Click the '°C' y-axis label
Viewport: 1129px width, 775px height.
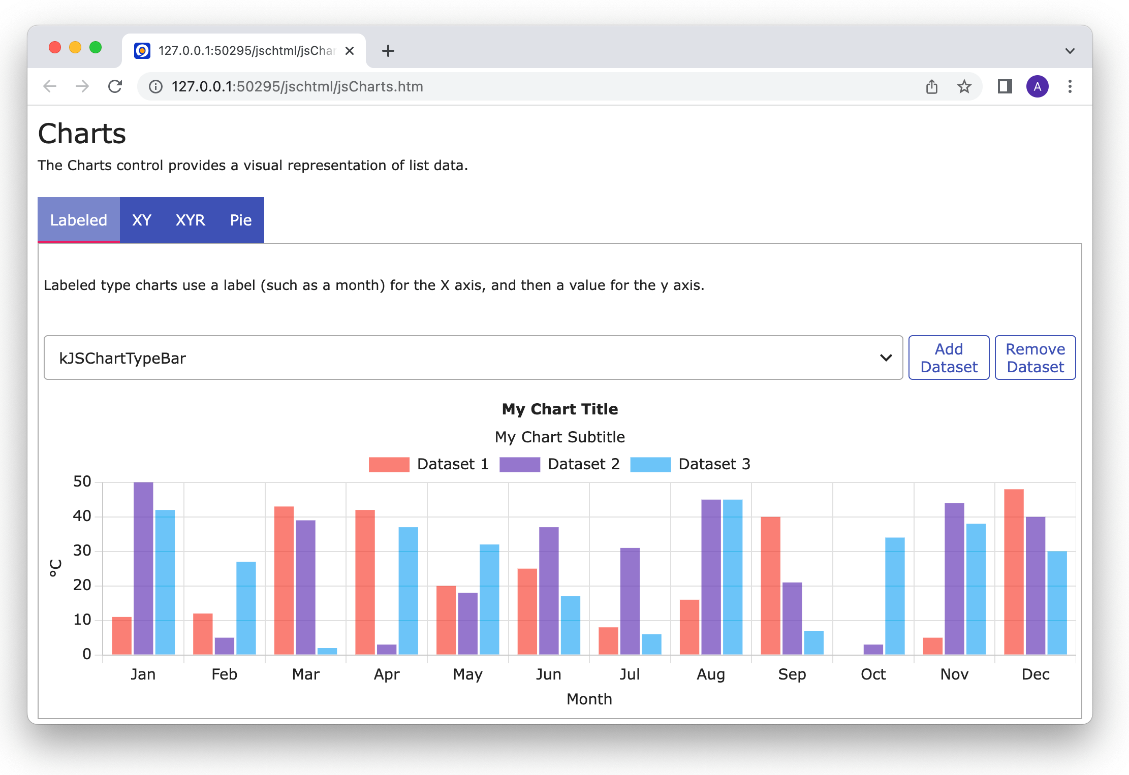tap(55, 568)
